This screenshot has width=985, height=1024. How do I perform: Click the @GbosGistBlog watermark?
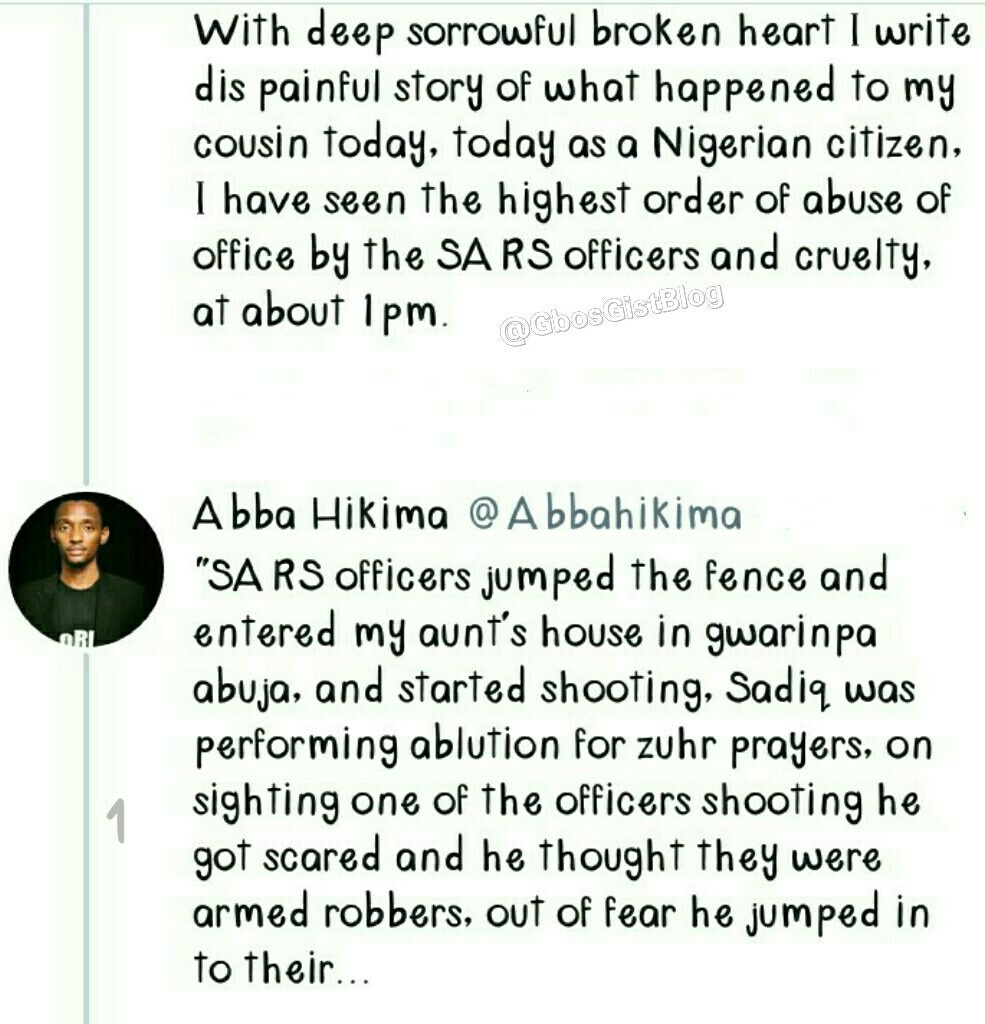coord(611,315)
